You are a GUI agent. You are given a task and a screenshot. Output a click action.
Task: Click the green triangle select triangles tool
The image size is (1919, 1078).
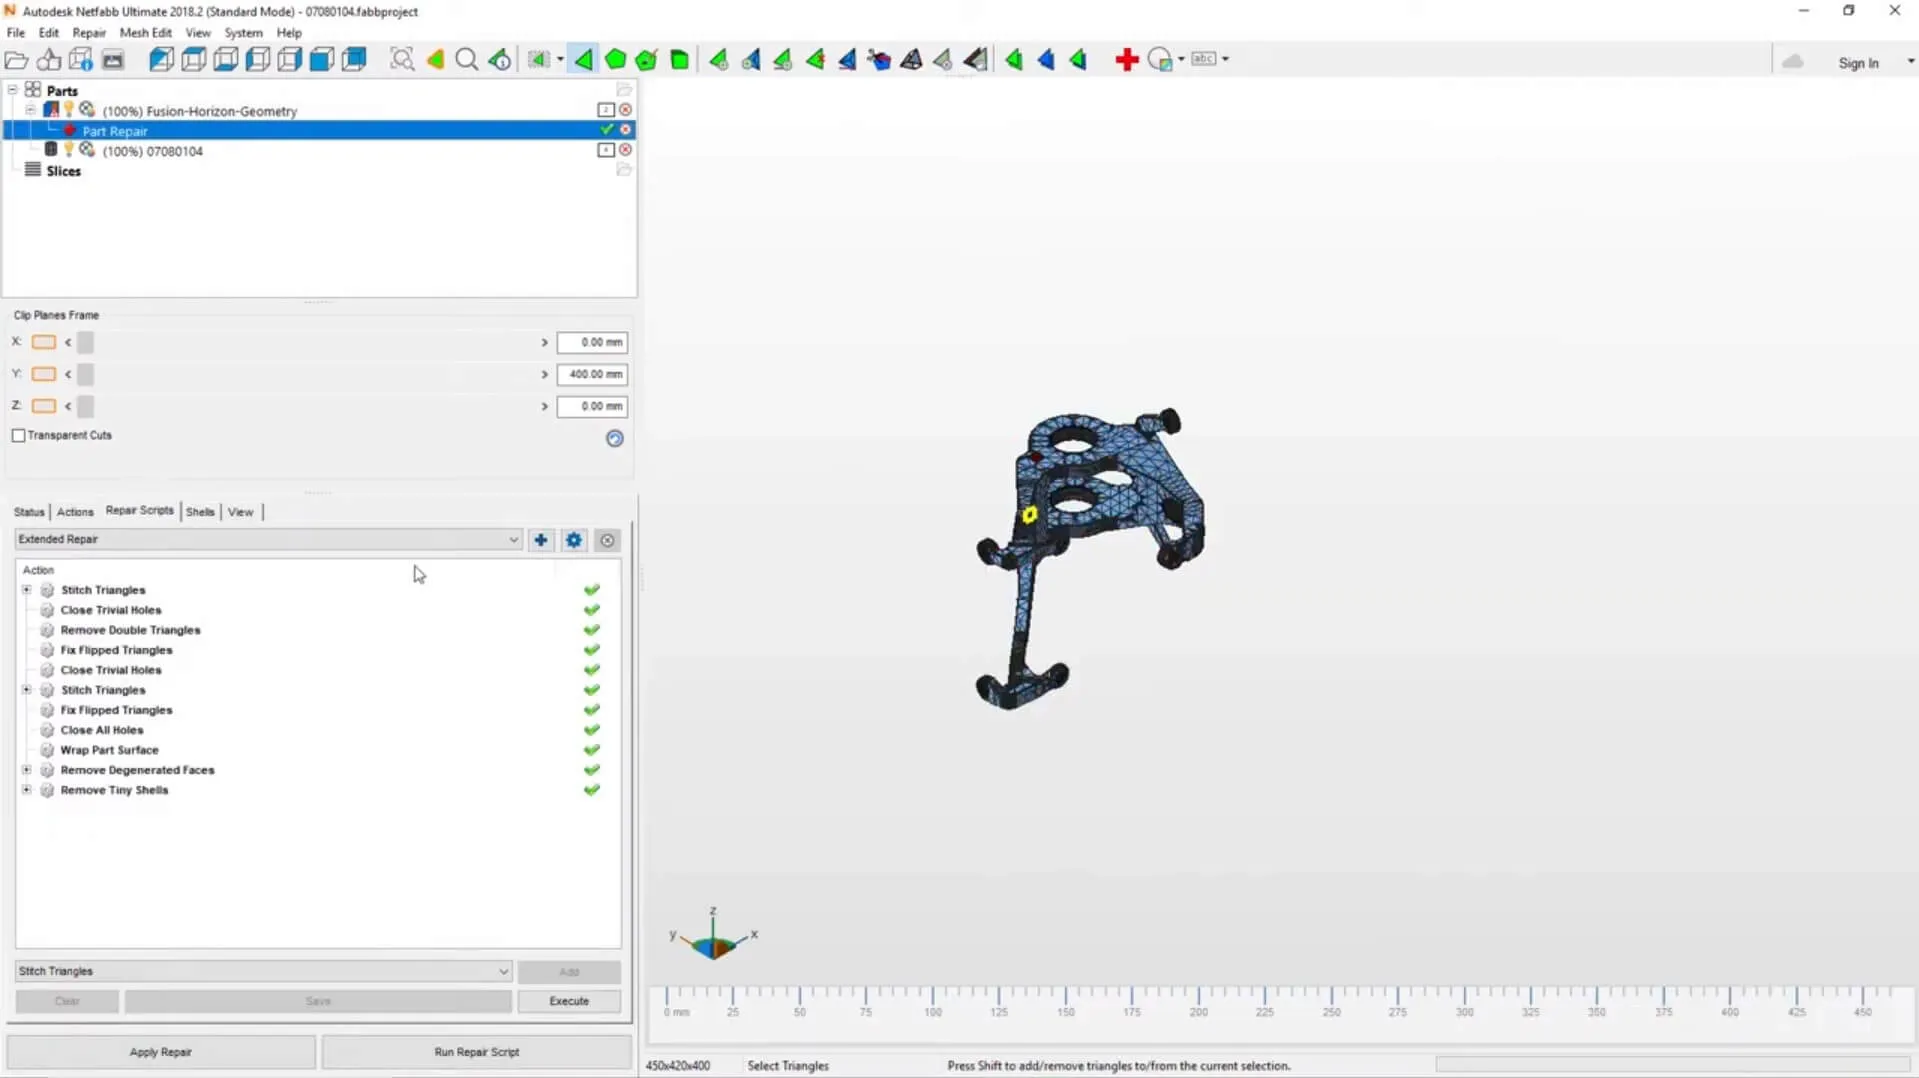583,60
